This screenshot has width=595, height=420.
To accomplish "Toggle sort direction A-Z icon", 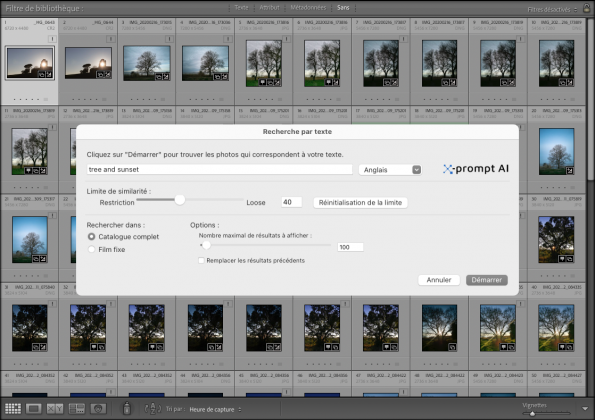I will point(153,409).
